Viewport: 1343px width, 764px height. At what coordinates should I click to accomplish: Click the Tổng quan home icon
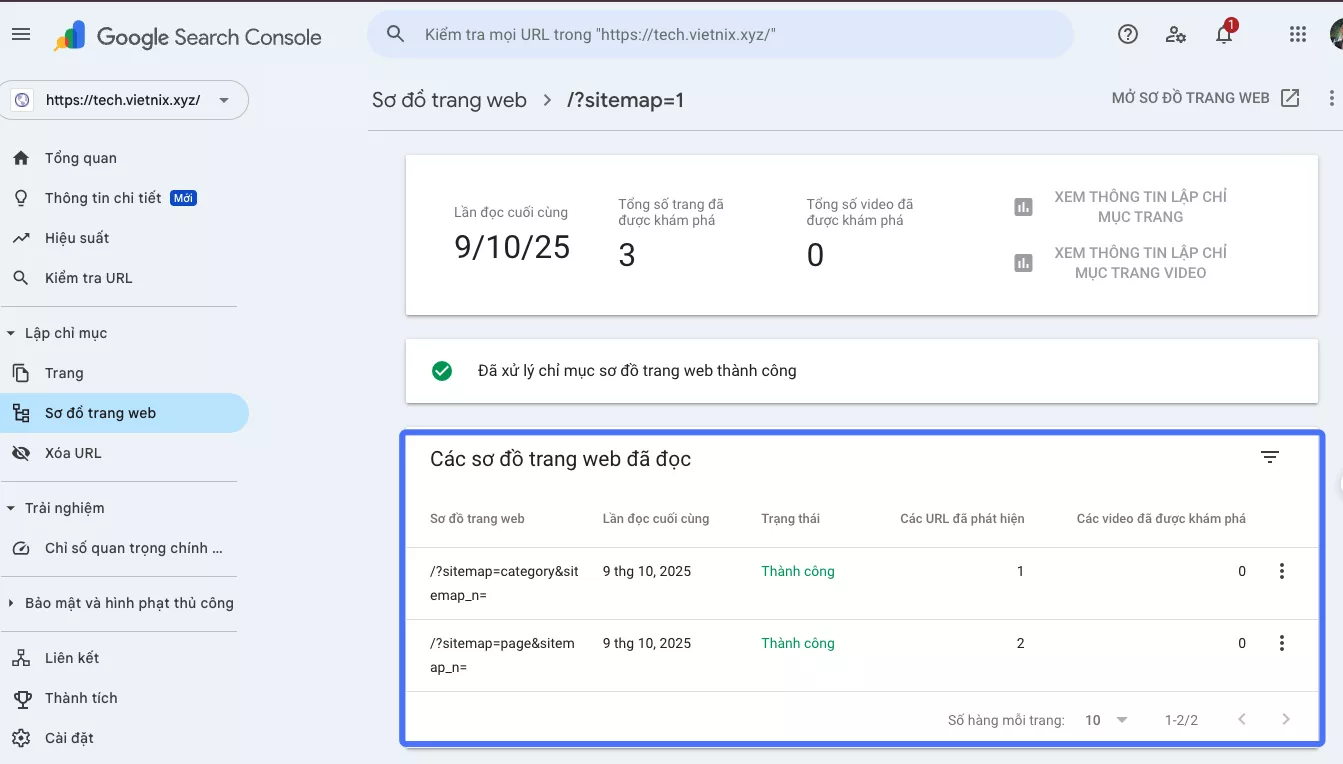pos(22,157)
